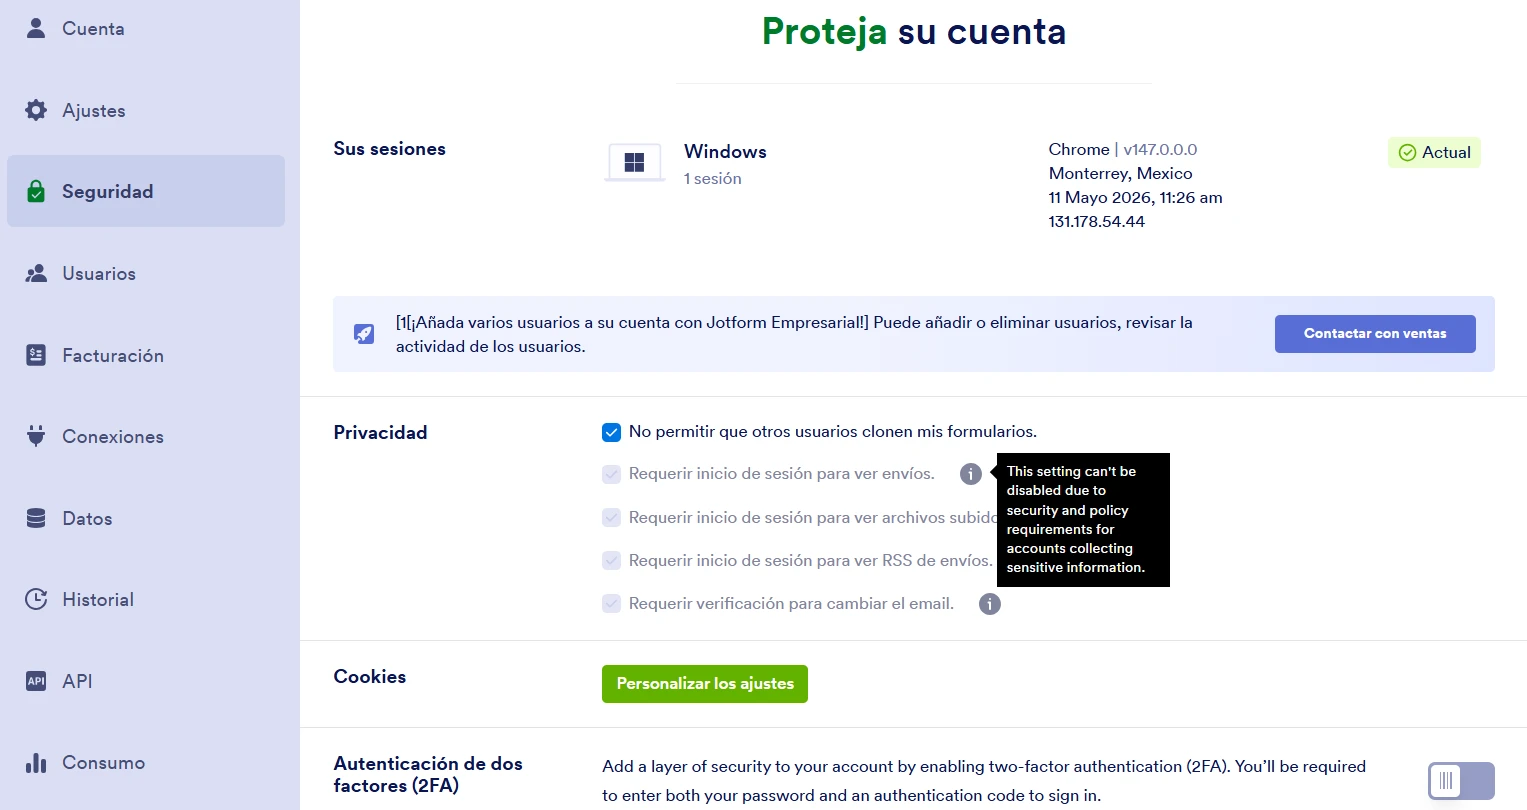Open the Datos section
Image resolution: width=1527 pixels, height=810 pixels.
[x=146, y=518]
